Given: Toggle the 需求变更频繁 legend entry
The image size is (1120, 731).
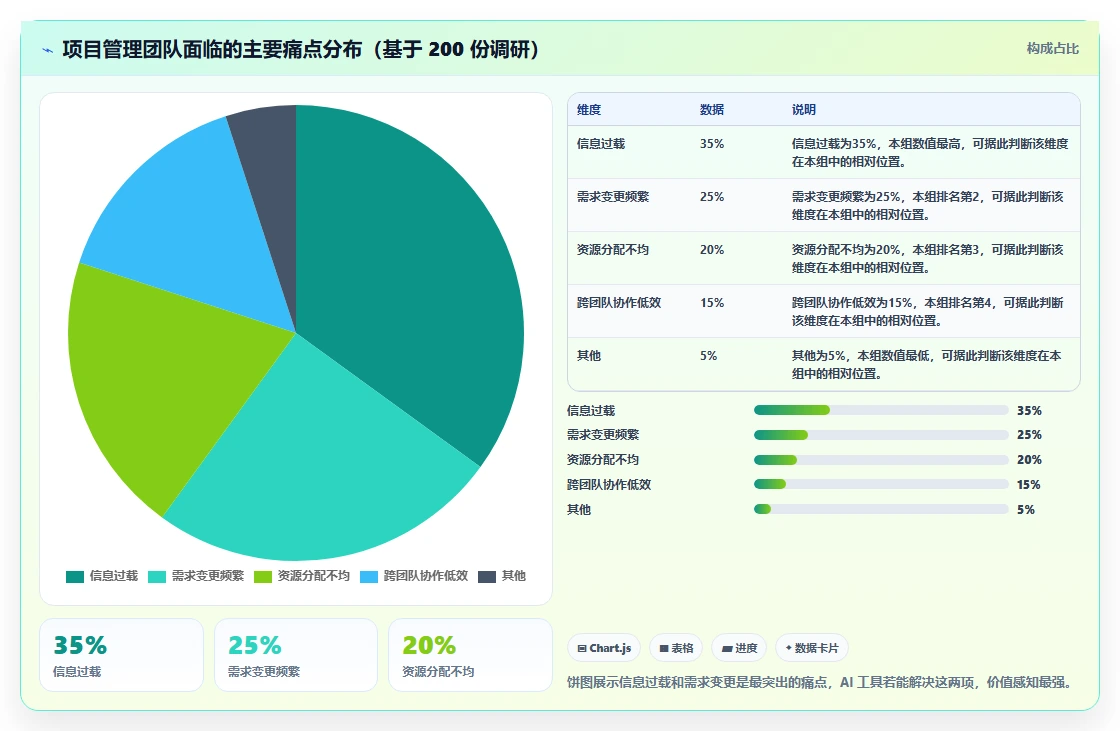Looking at the screenshot, I should click(196, 576).
